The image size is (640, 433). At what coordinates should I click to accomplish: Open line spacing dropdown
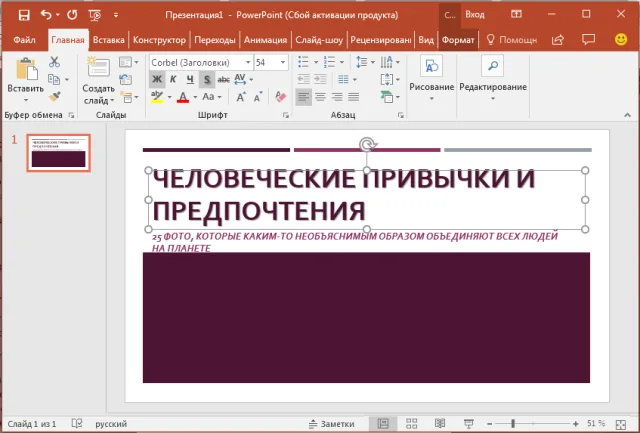tap(365, 62)
